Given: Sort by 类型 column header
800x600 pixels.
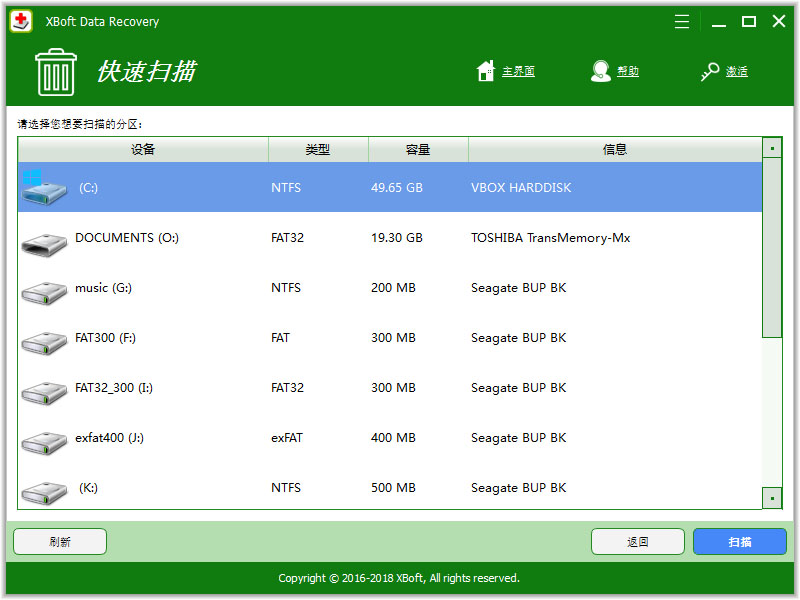Looking at the screenshot, I should coord(318,149).
